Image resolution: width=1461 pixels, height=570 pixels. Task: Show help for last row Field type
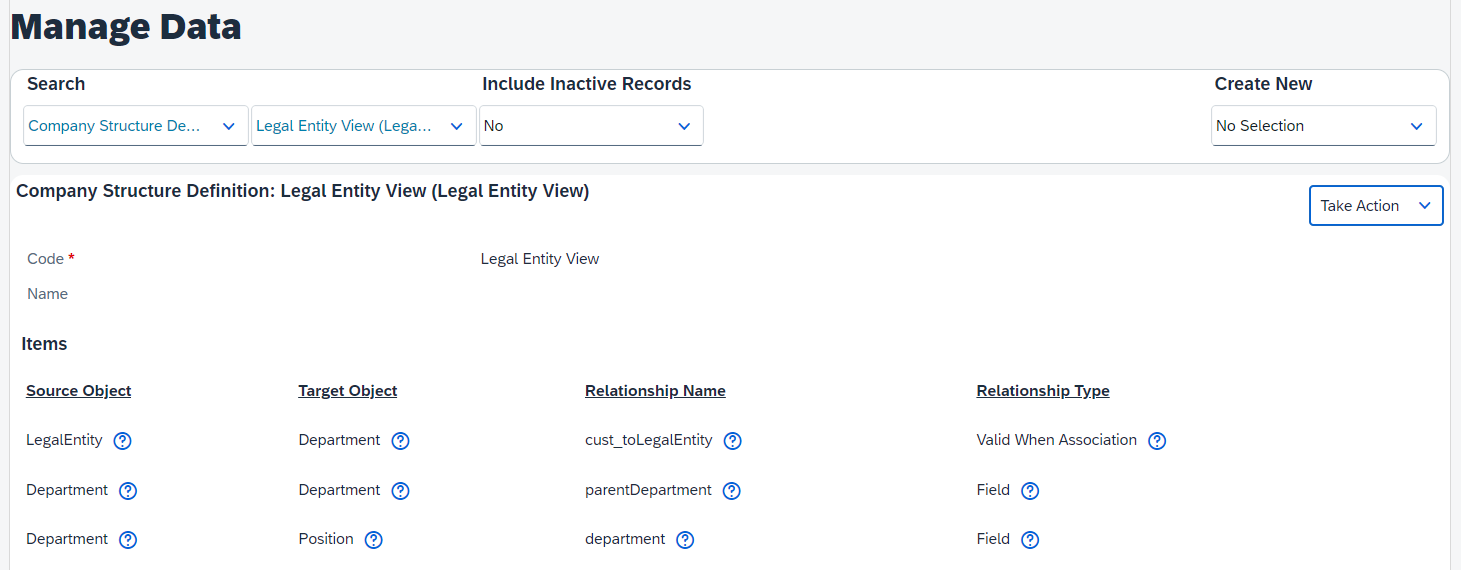pos(1030,540)
